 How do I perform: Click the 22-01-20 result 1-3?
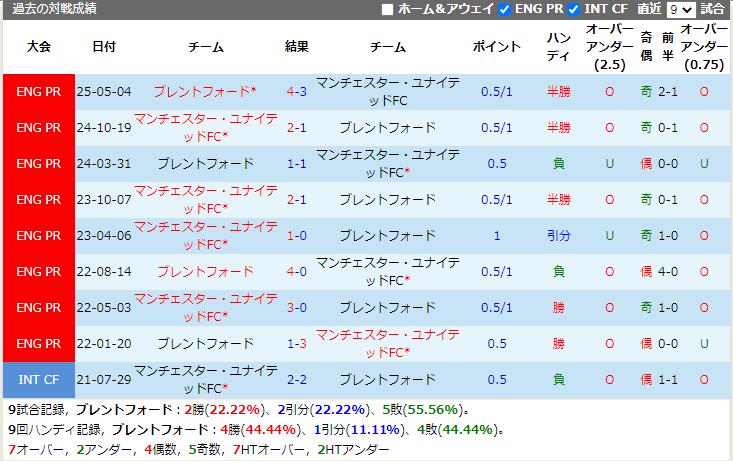coord(297,344)
